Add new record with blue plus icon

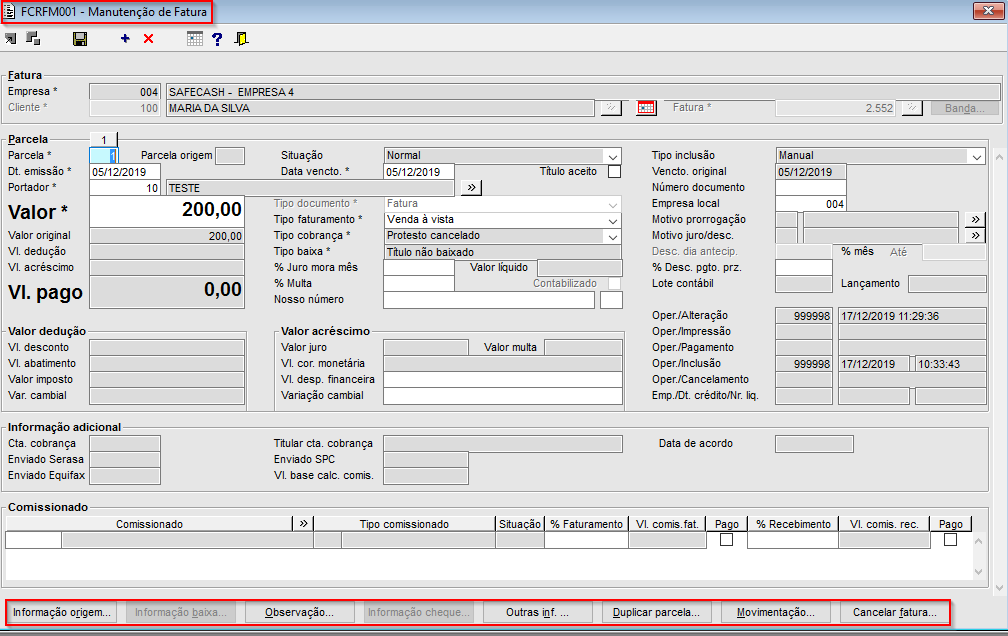click(125, 39)
